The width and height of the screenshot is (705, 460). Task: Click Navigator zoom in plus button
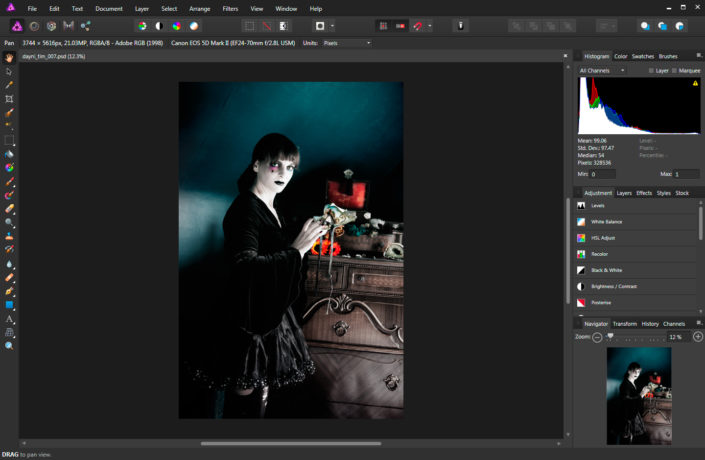pyautogui.click(x=698, y=336)
